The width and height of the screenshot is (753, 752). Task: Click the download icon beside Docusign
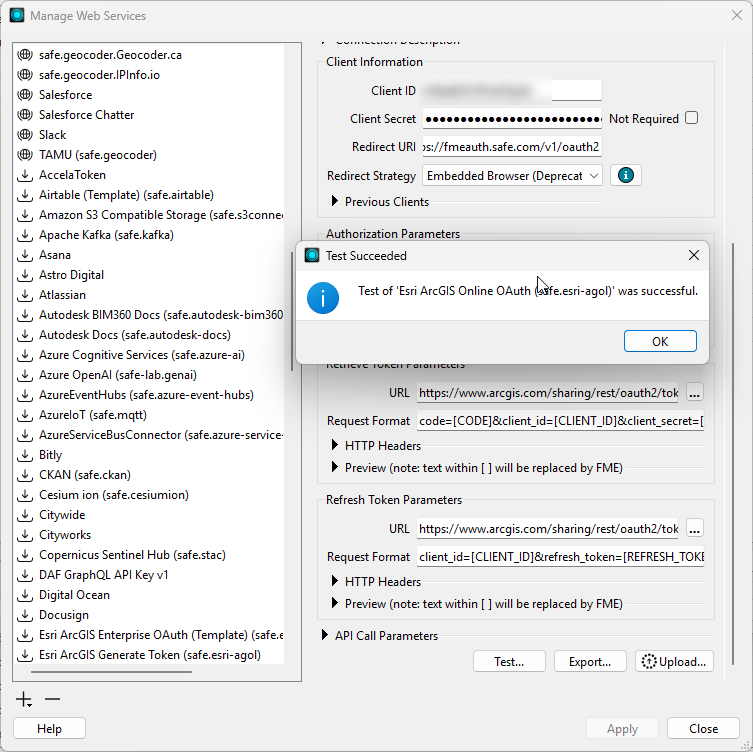click(25, 615)
